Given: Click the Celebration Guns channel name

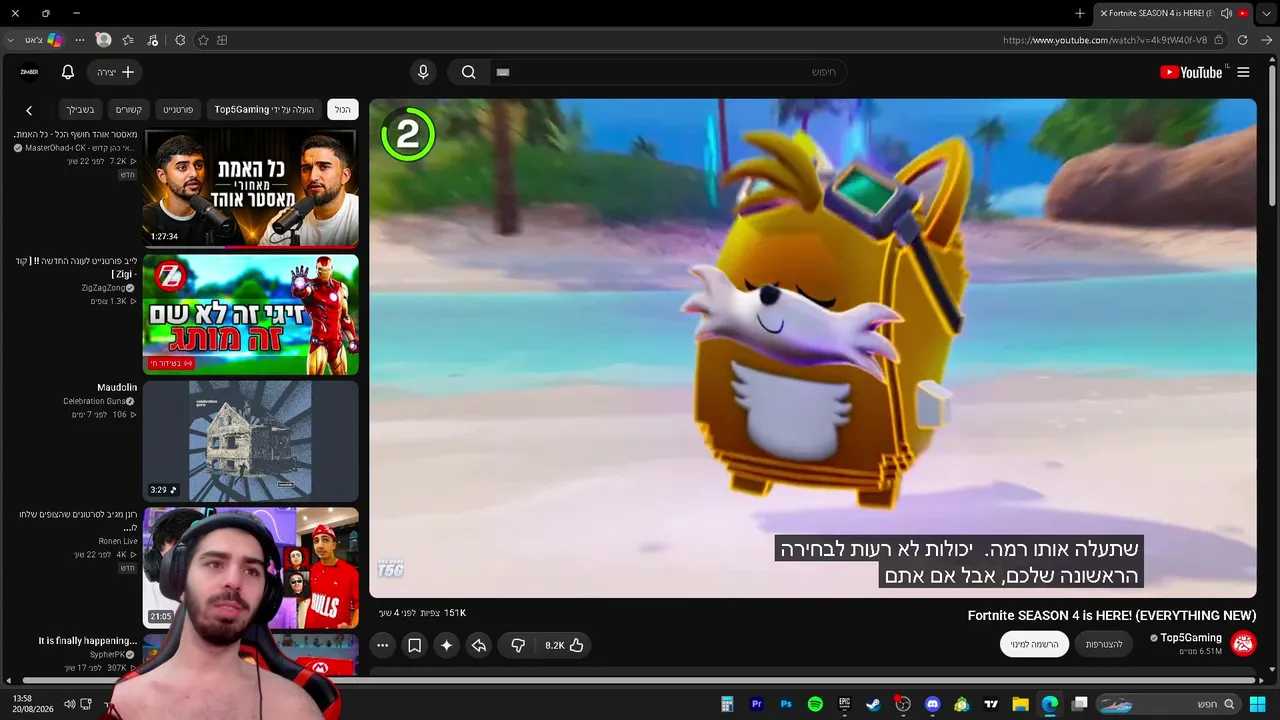Looking at the screenshot, I should (95, 402).
